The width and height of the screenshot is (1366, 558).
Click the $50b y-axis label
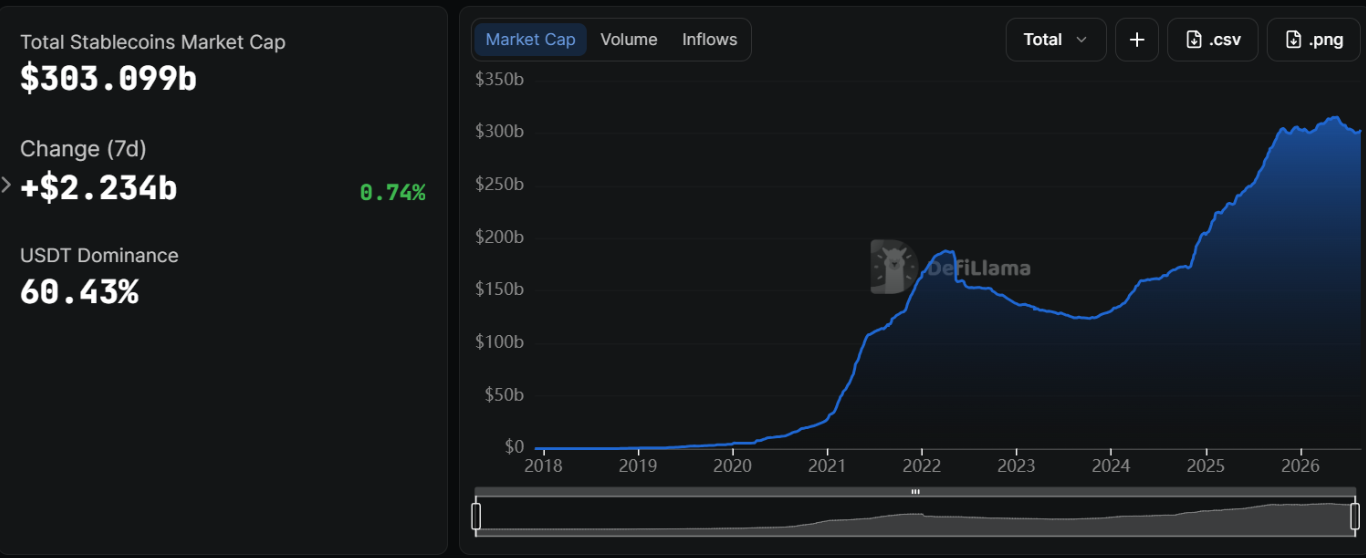tap(503, 394)
